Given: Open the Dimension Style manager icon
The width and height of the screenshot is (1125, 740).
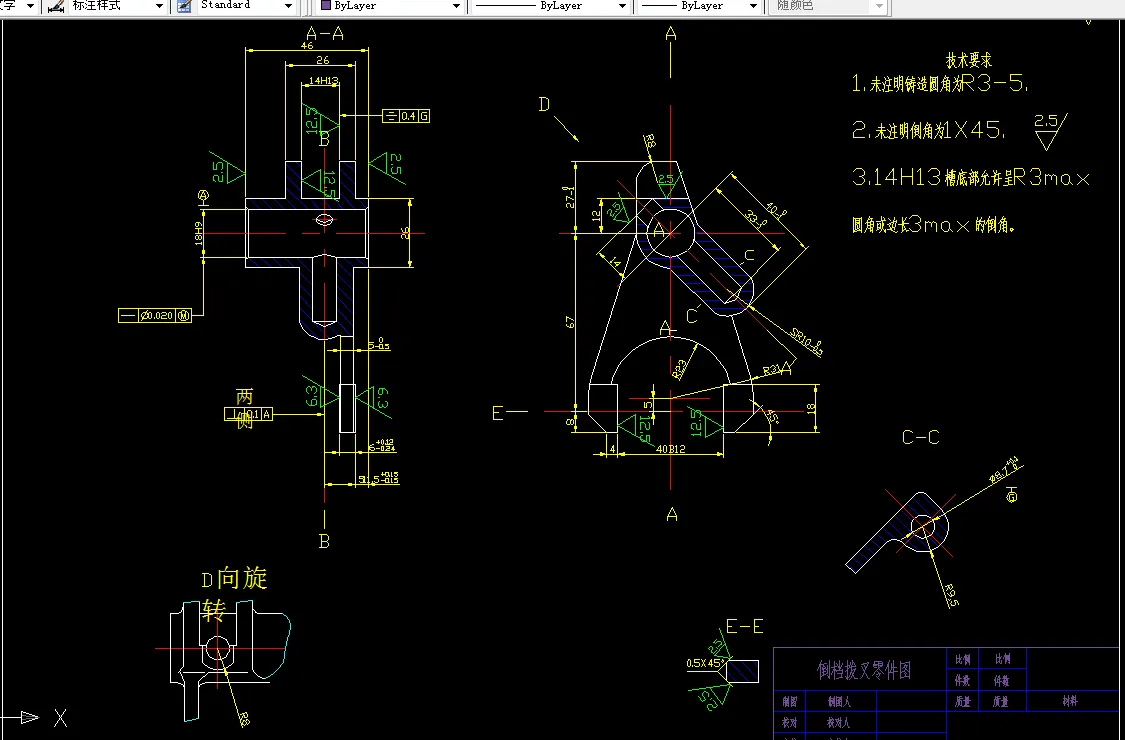Looking at the screenshot, I should (56, 6).
